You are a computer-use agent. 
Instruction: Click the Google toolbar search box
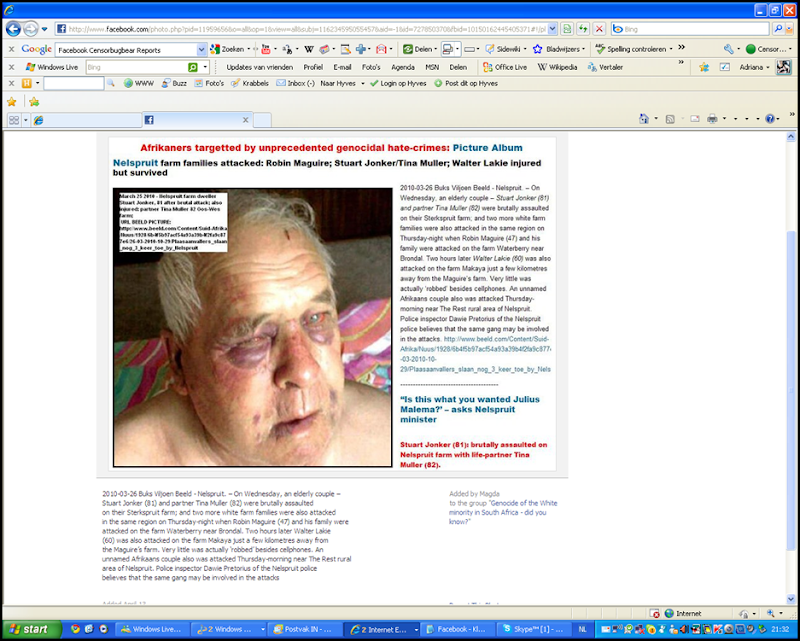click(125, 49)
